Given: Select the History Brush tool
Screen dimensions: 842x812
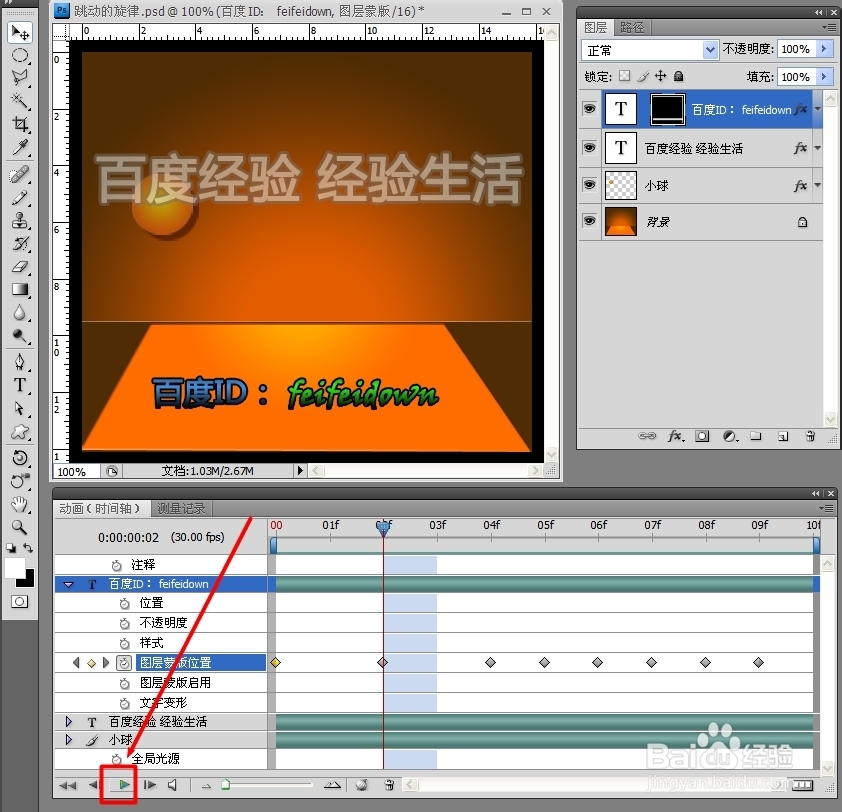Looking at the screenshot, I should click(20, 244).
